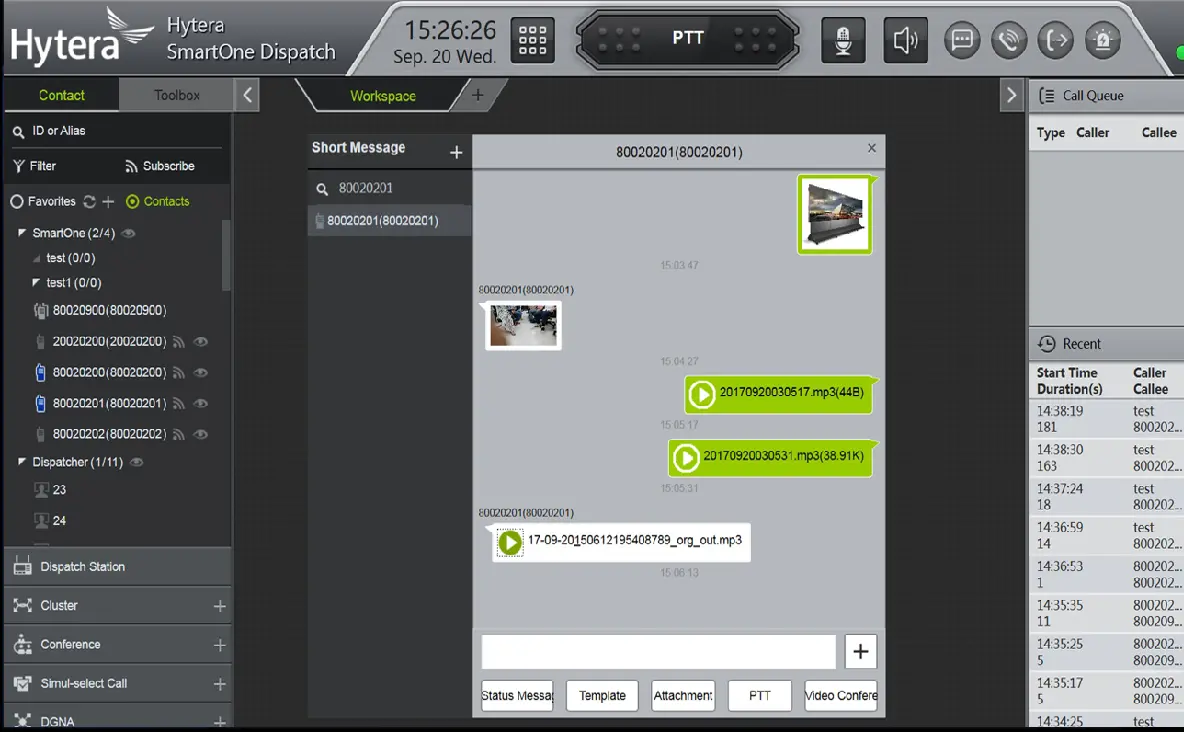Image resolution: width=1184 pixels, height=732 pixels.
Task: Click the dial pad grid icon
Action: point(532,40)
